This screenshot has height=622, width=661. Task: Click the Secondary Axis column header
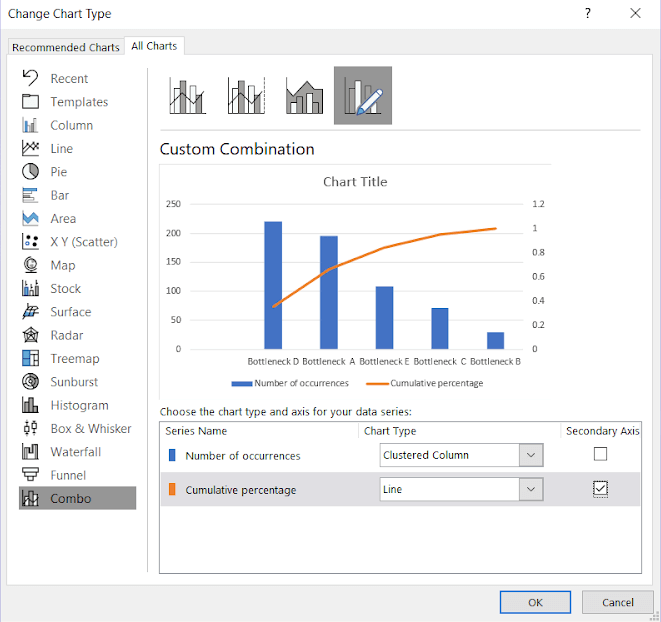[x=602, y=431]
